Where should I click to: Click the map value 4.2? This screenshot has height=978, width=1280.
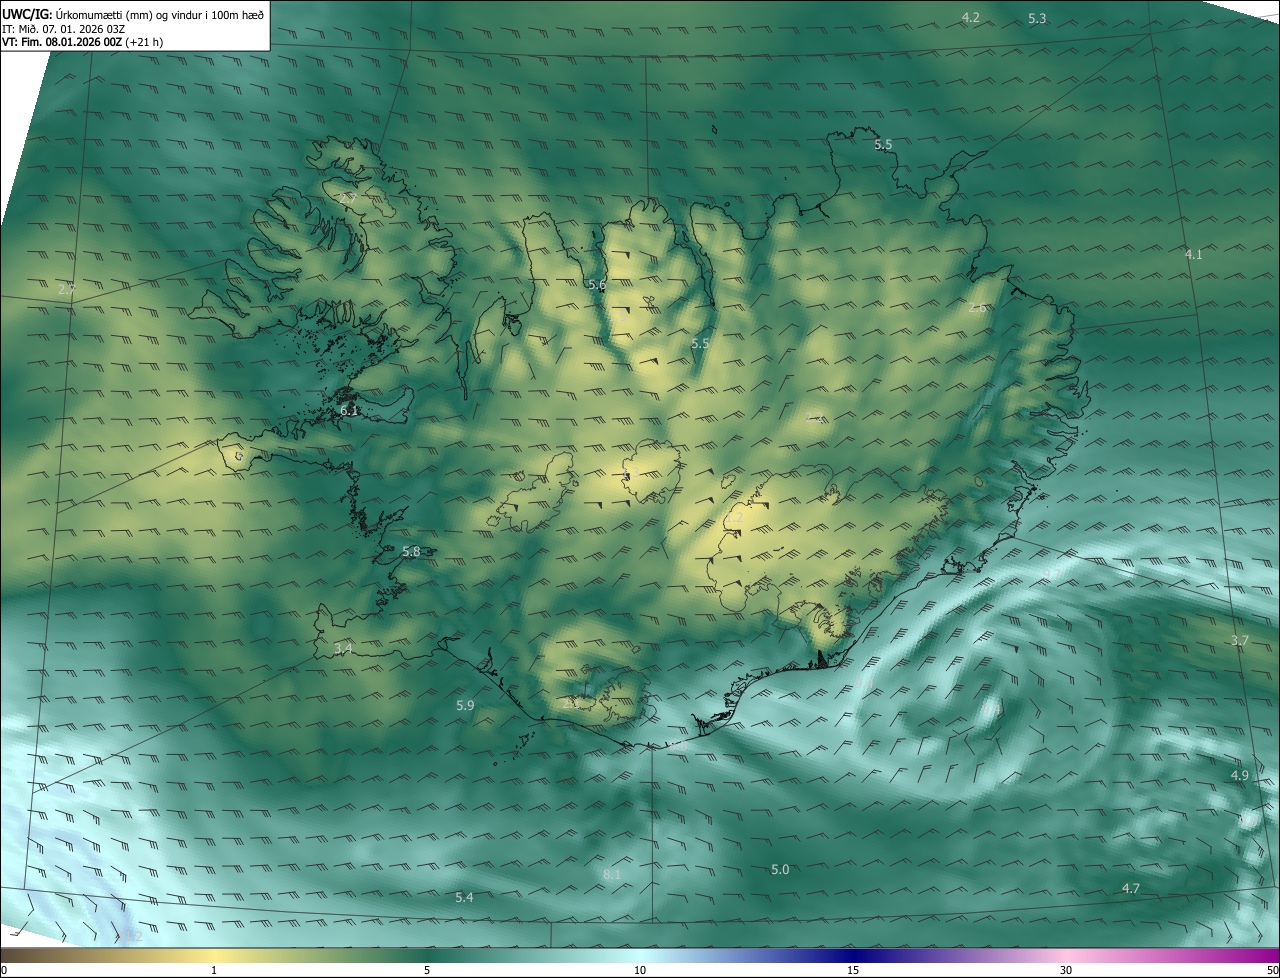tap(971, 18)
